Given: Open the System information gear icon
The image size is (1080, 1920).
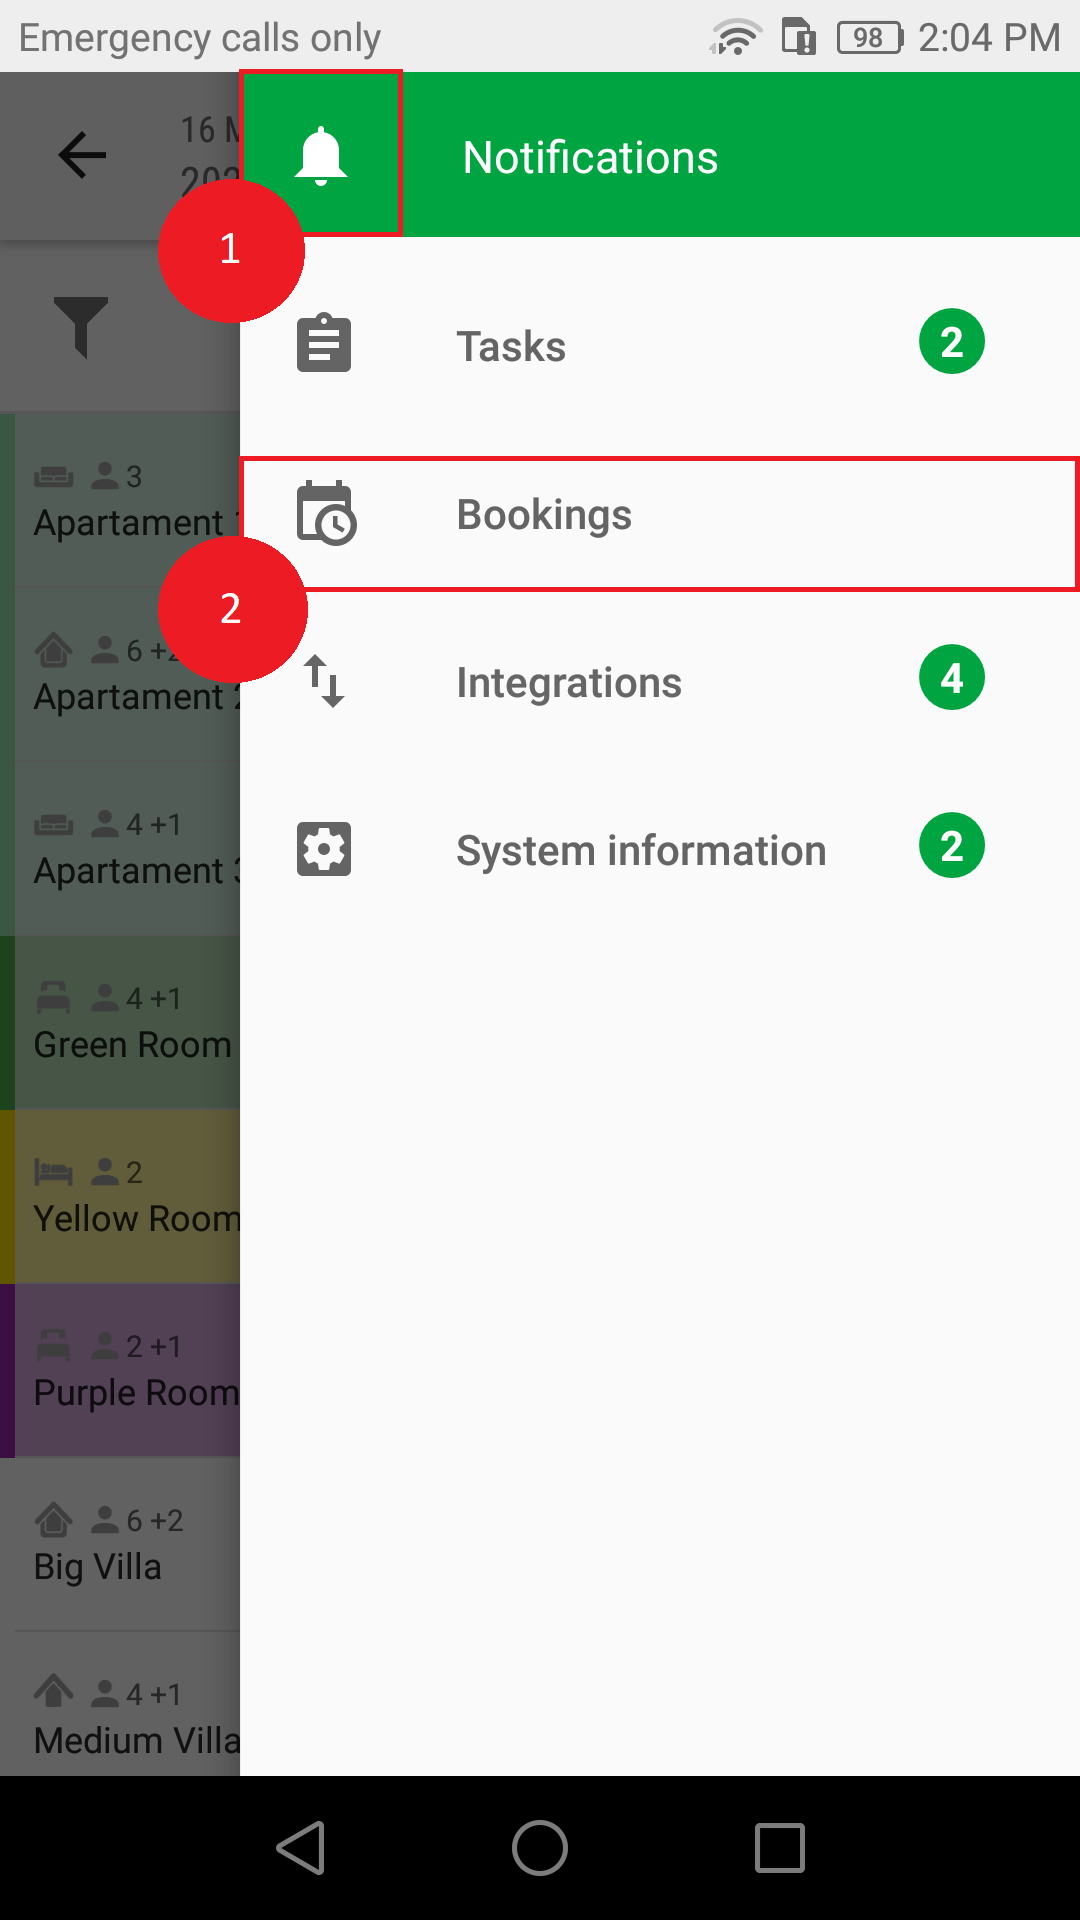Looking at the screenshot, I should [x=324, y=850].
